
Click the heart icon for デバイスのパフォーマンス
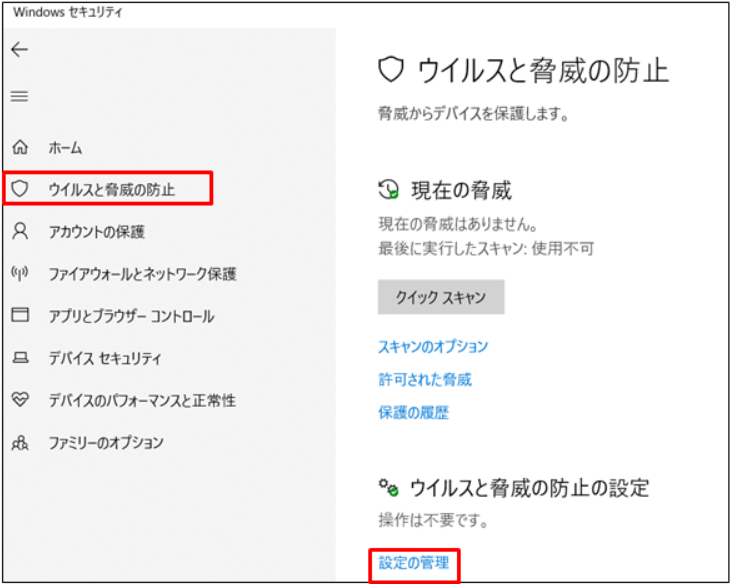[20, 400]
